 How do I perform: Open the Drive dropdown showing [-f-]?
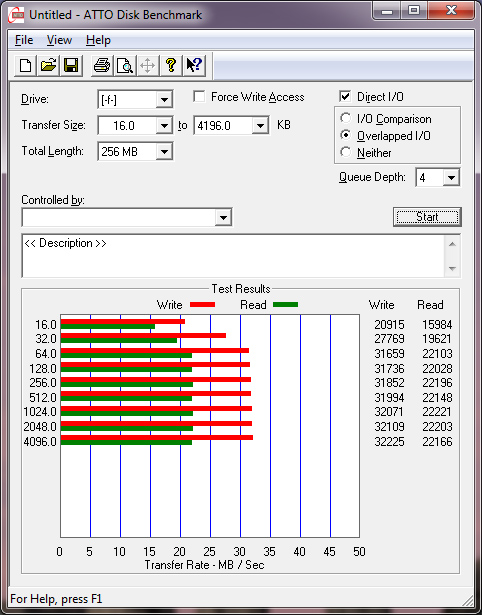click(164, 100)
